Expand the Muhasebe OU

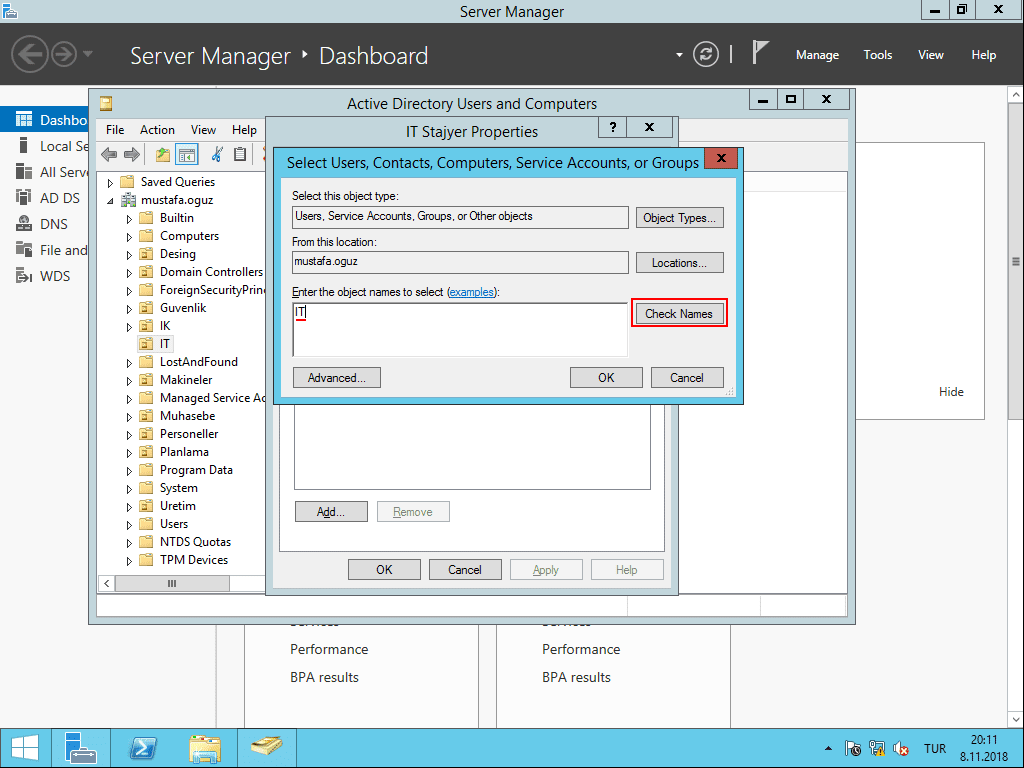coord(129,417)
